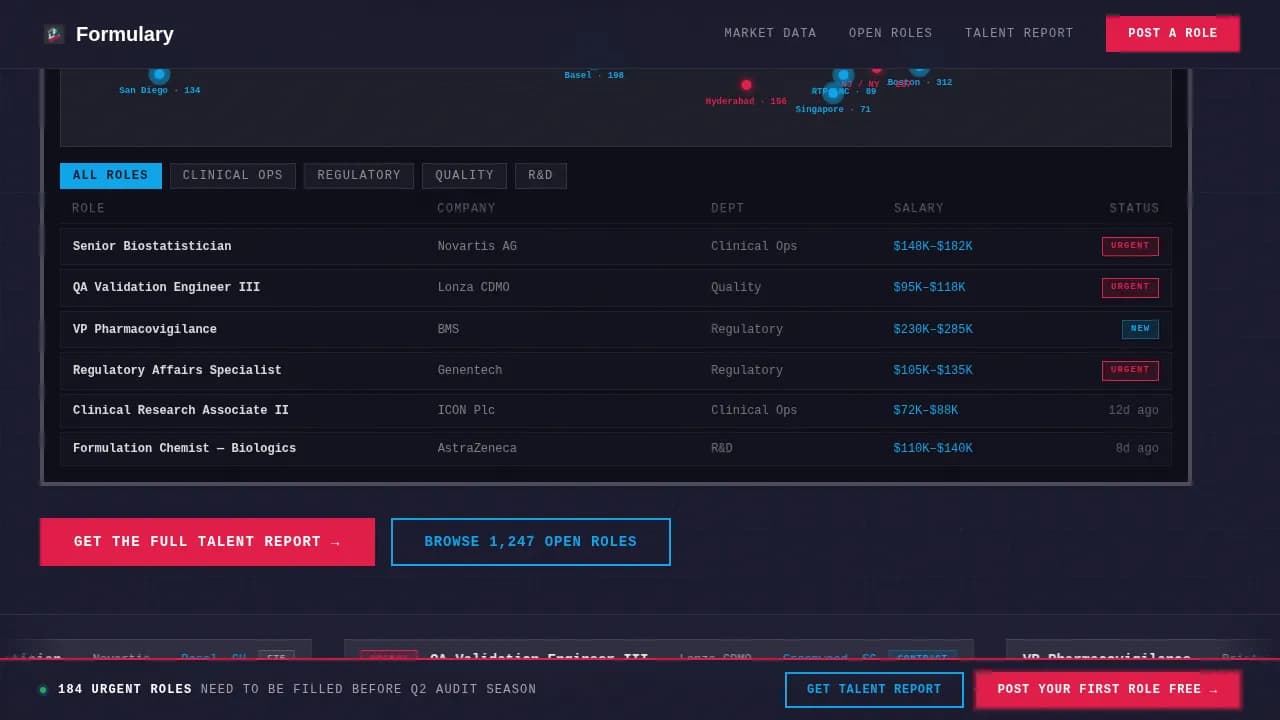
Task: Click Get Talent Report in bottom bar
Action: (x=874, y=690)
